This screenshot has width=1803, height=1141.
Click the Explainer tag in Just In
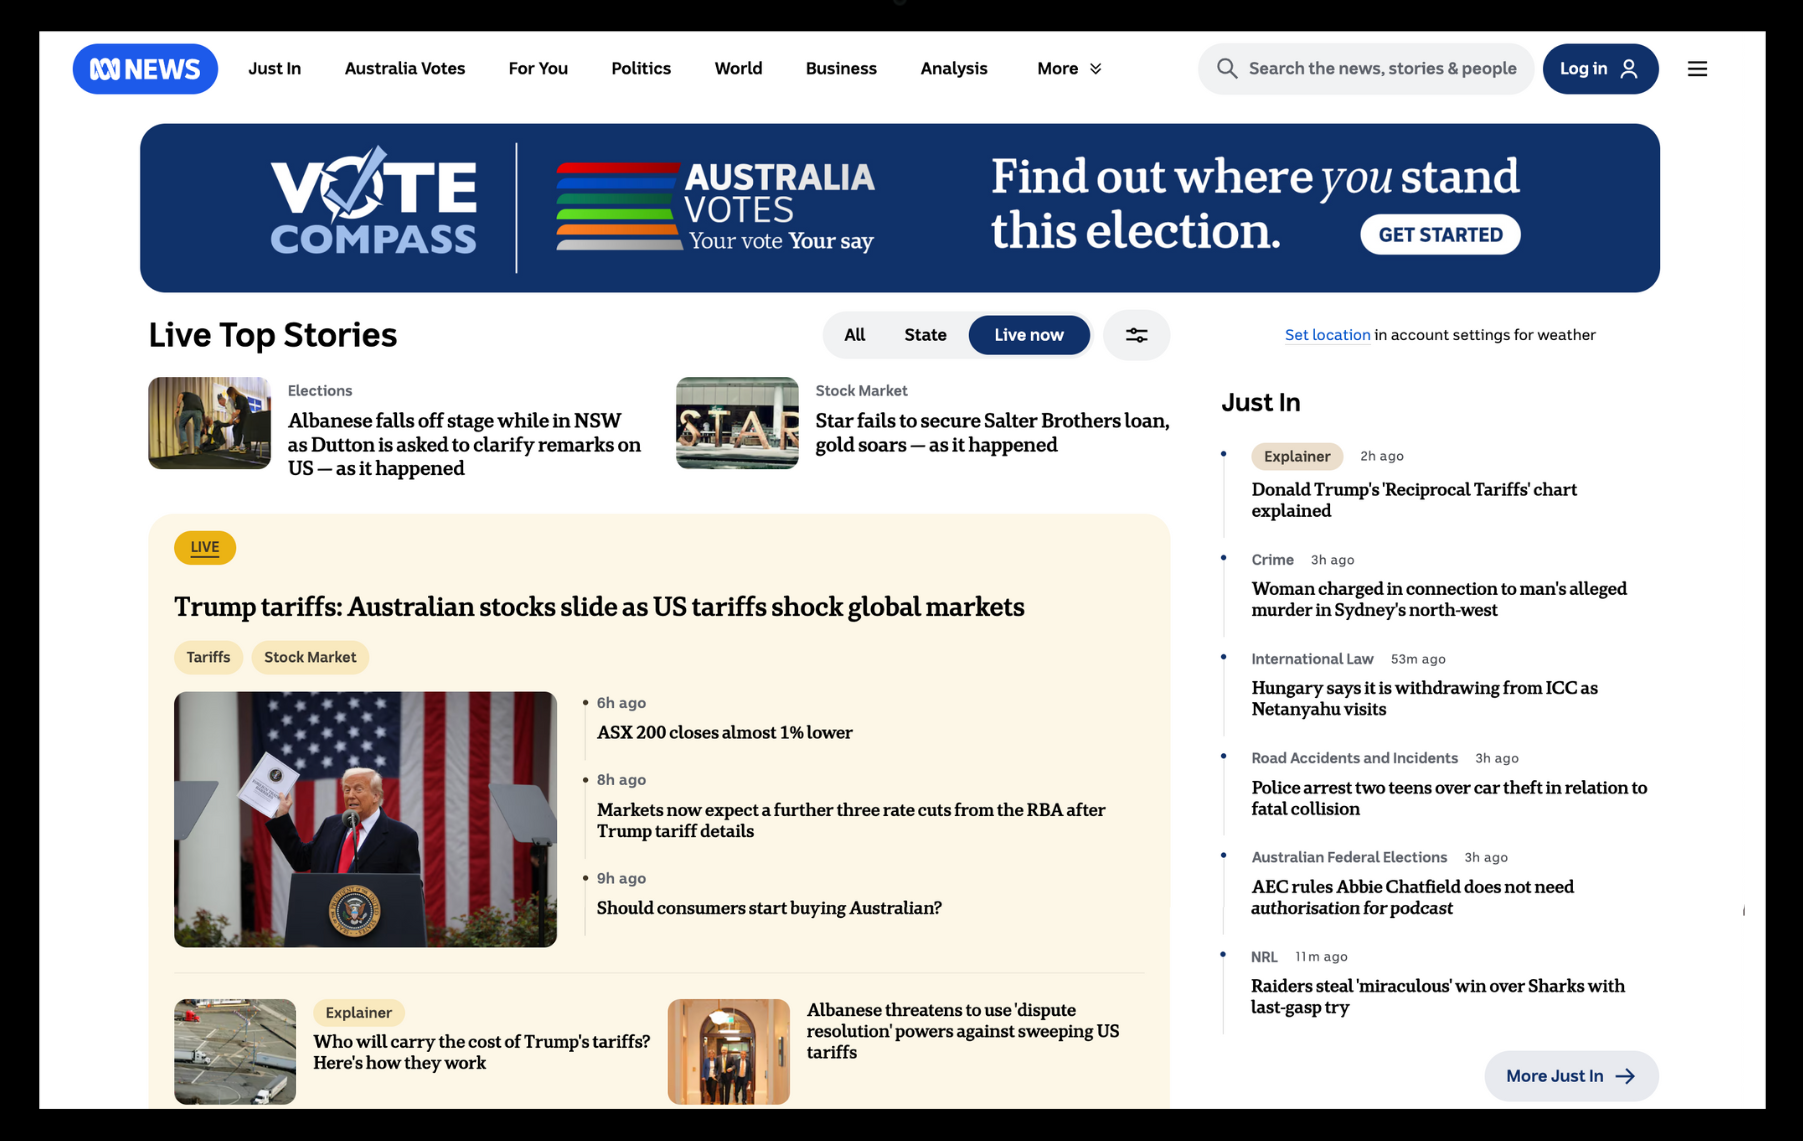(1297, 456)
